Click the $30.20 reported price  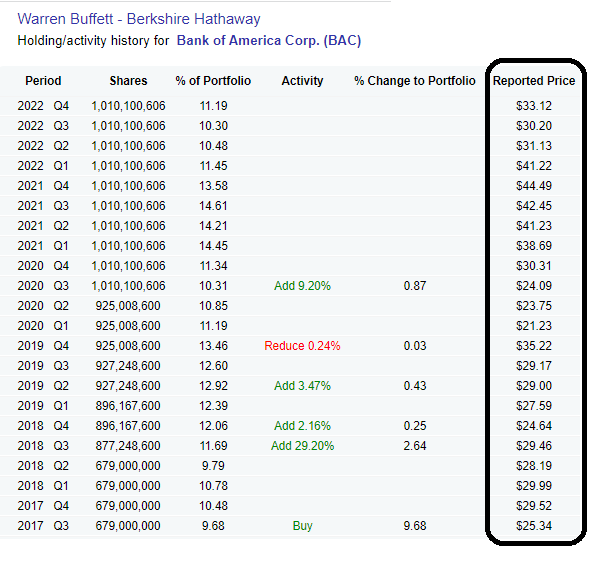pos(534,126)
